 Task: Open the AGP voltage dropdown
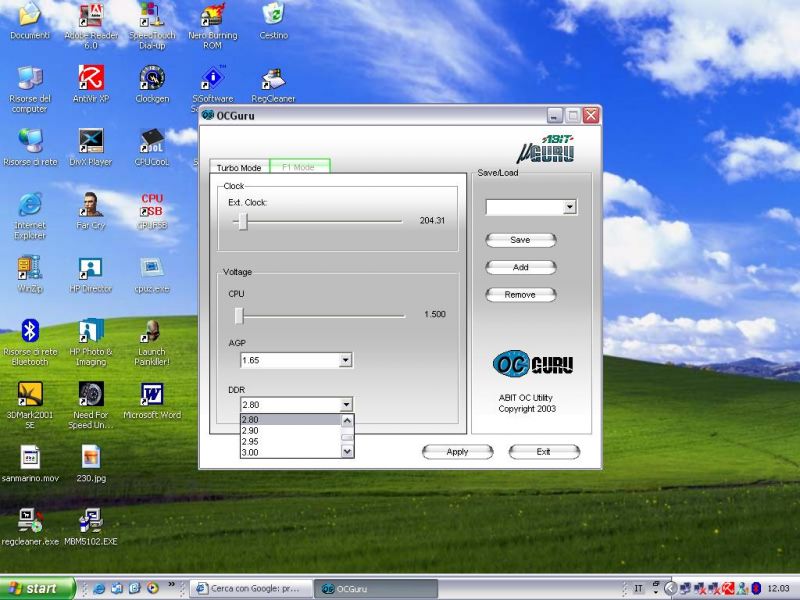coord(345,360)
